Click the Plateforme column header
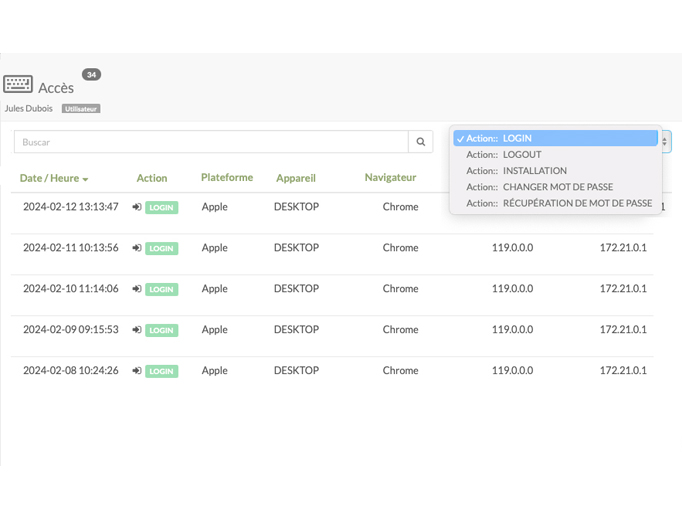The height and width of the screenshot is (518, 682). [x=227, y=177]
